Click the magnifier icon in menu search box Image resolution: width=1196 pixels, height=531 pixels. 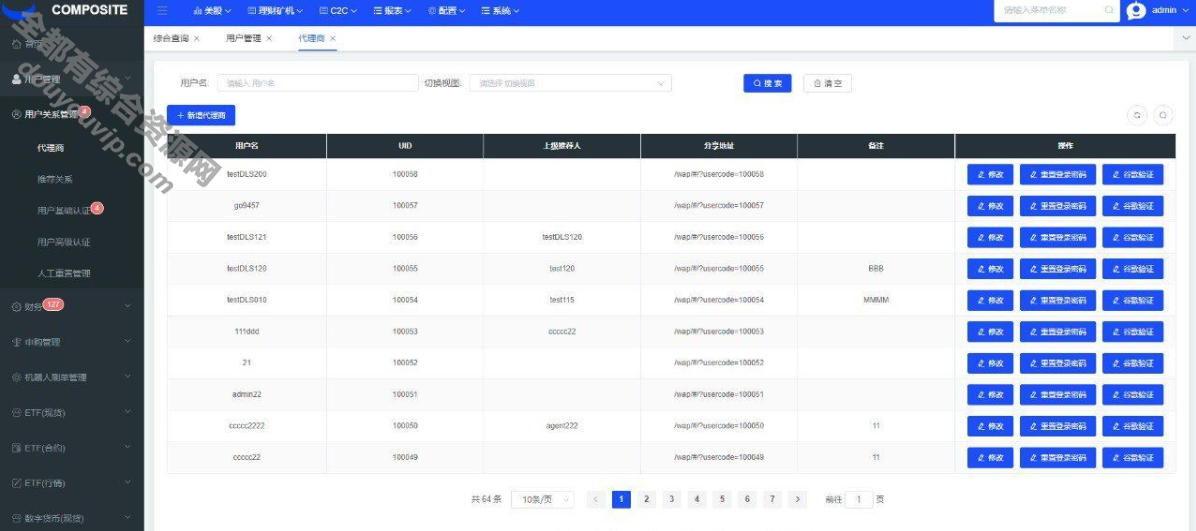(1109, 11)
